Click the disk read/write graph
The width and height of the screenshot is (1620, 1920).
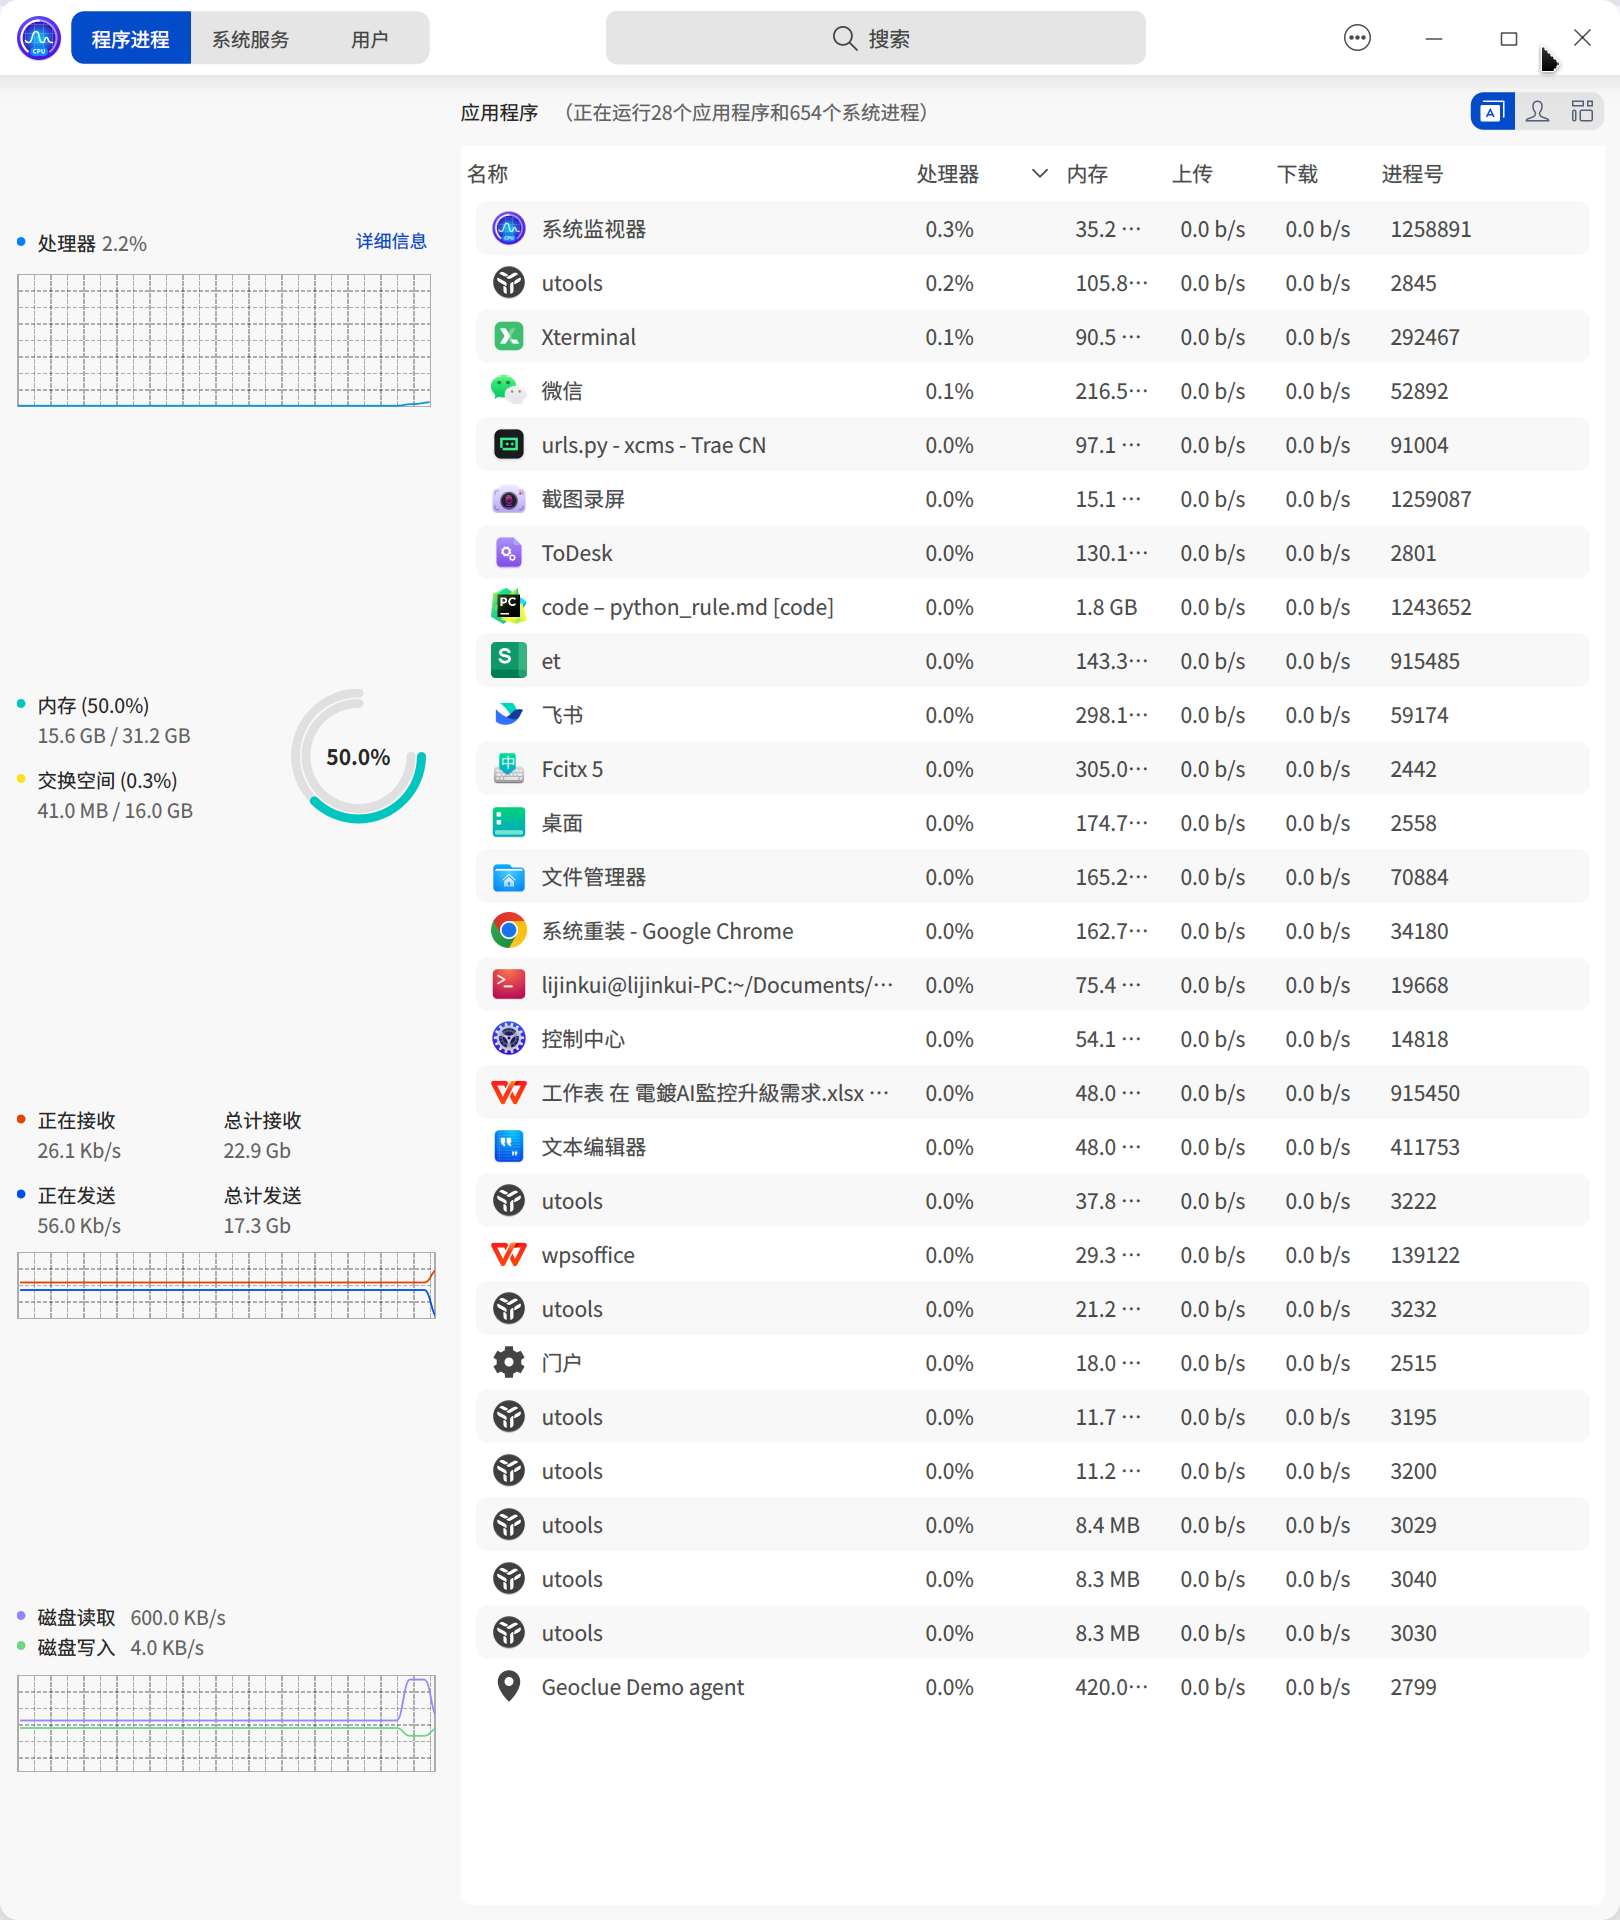coord(226,1723)
